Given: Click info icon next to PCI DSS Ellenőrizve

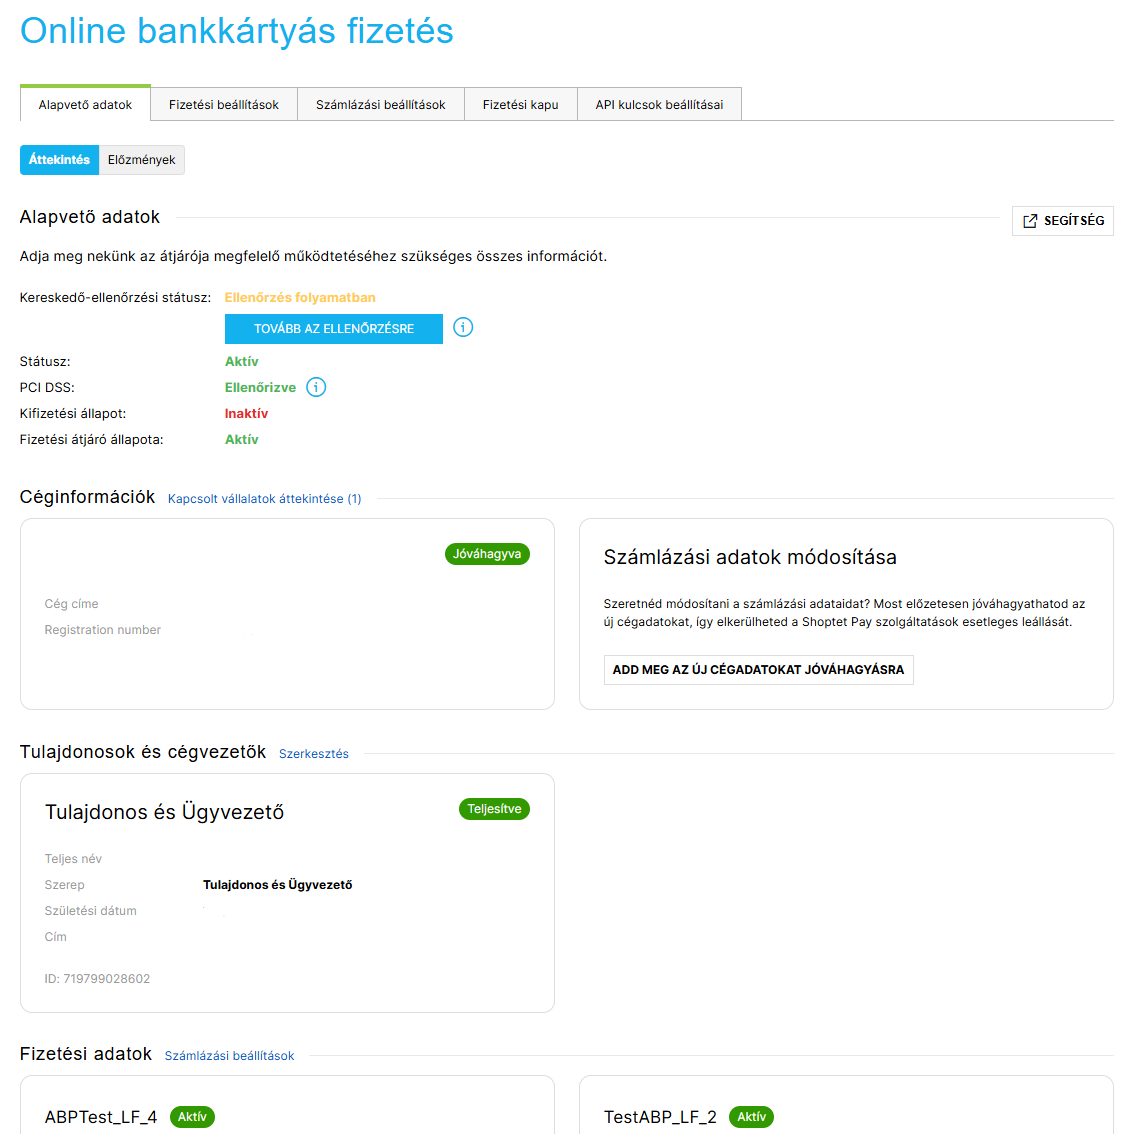Looking at the screenshot, I should [x=316, y=387].
